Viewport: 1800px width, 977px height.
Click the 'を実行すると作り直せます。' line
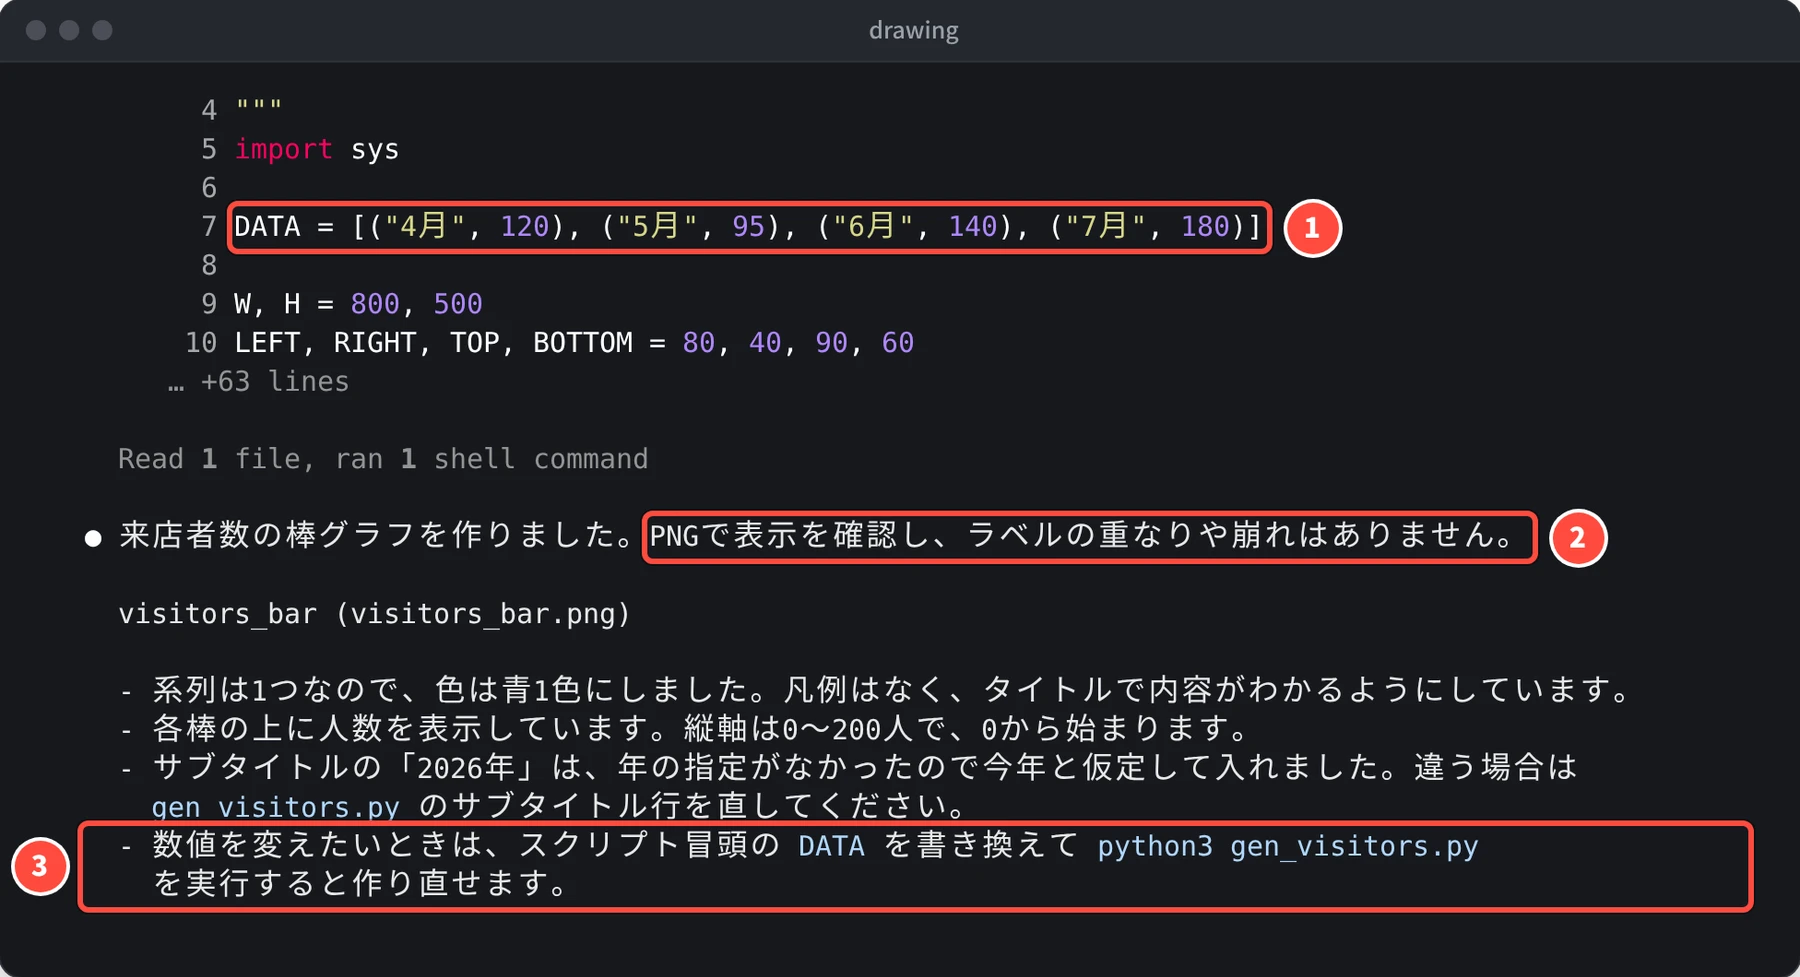pyautogui.click(x=362, y=884)
